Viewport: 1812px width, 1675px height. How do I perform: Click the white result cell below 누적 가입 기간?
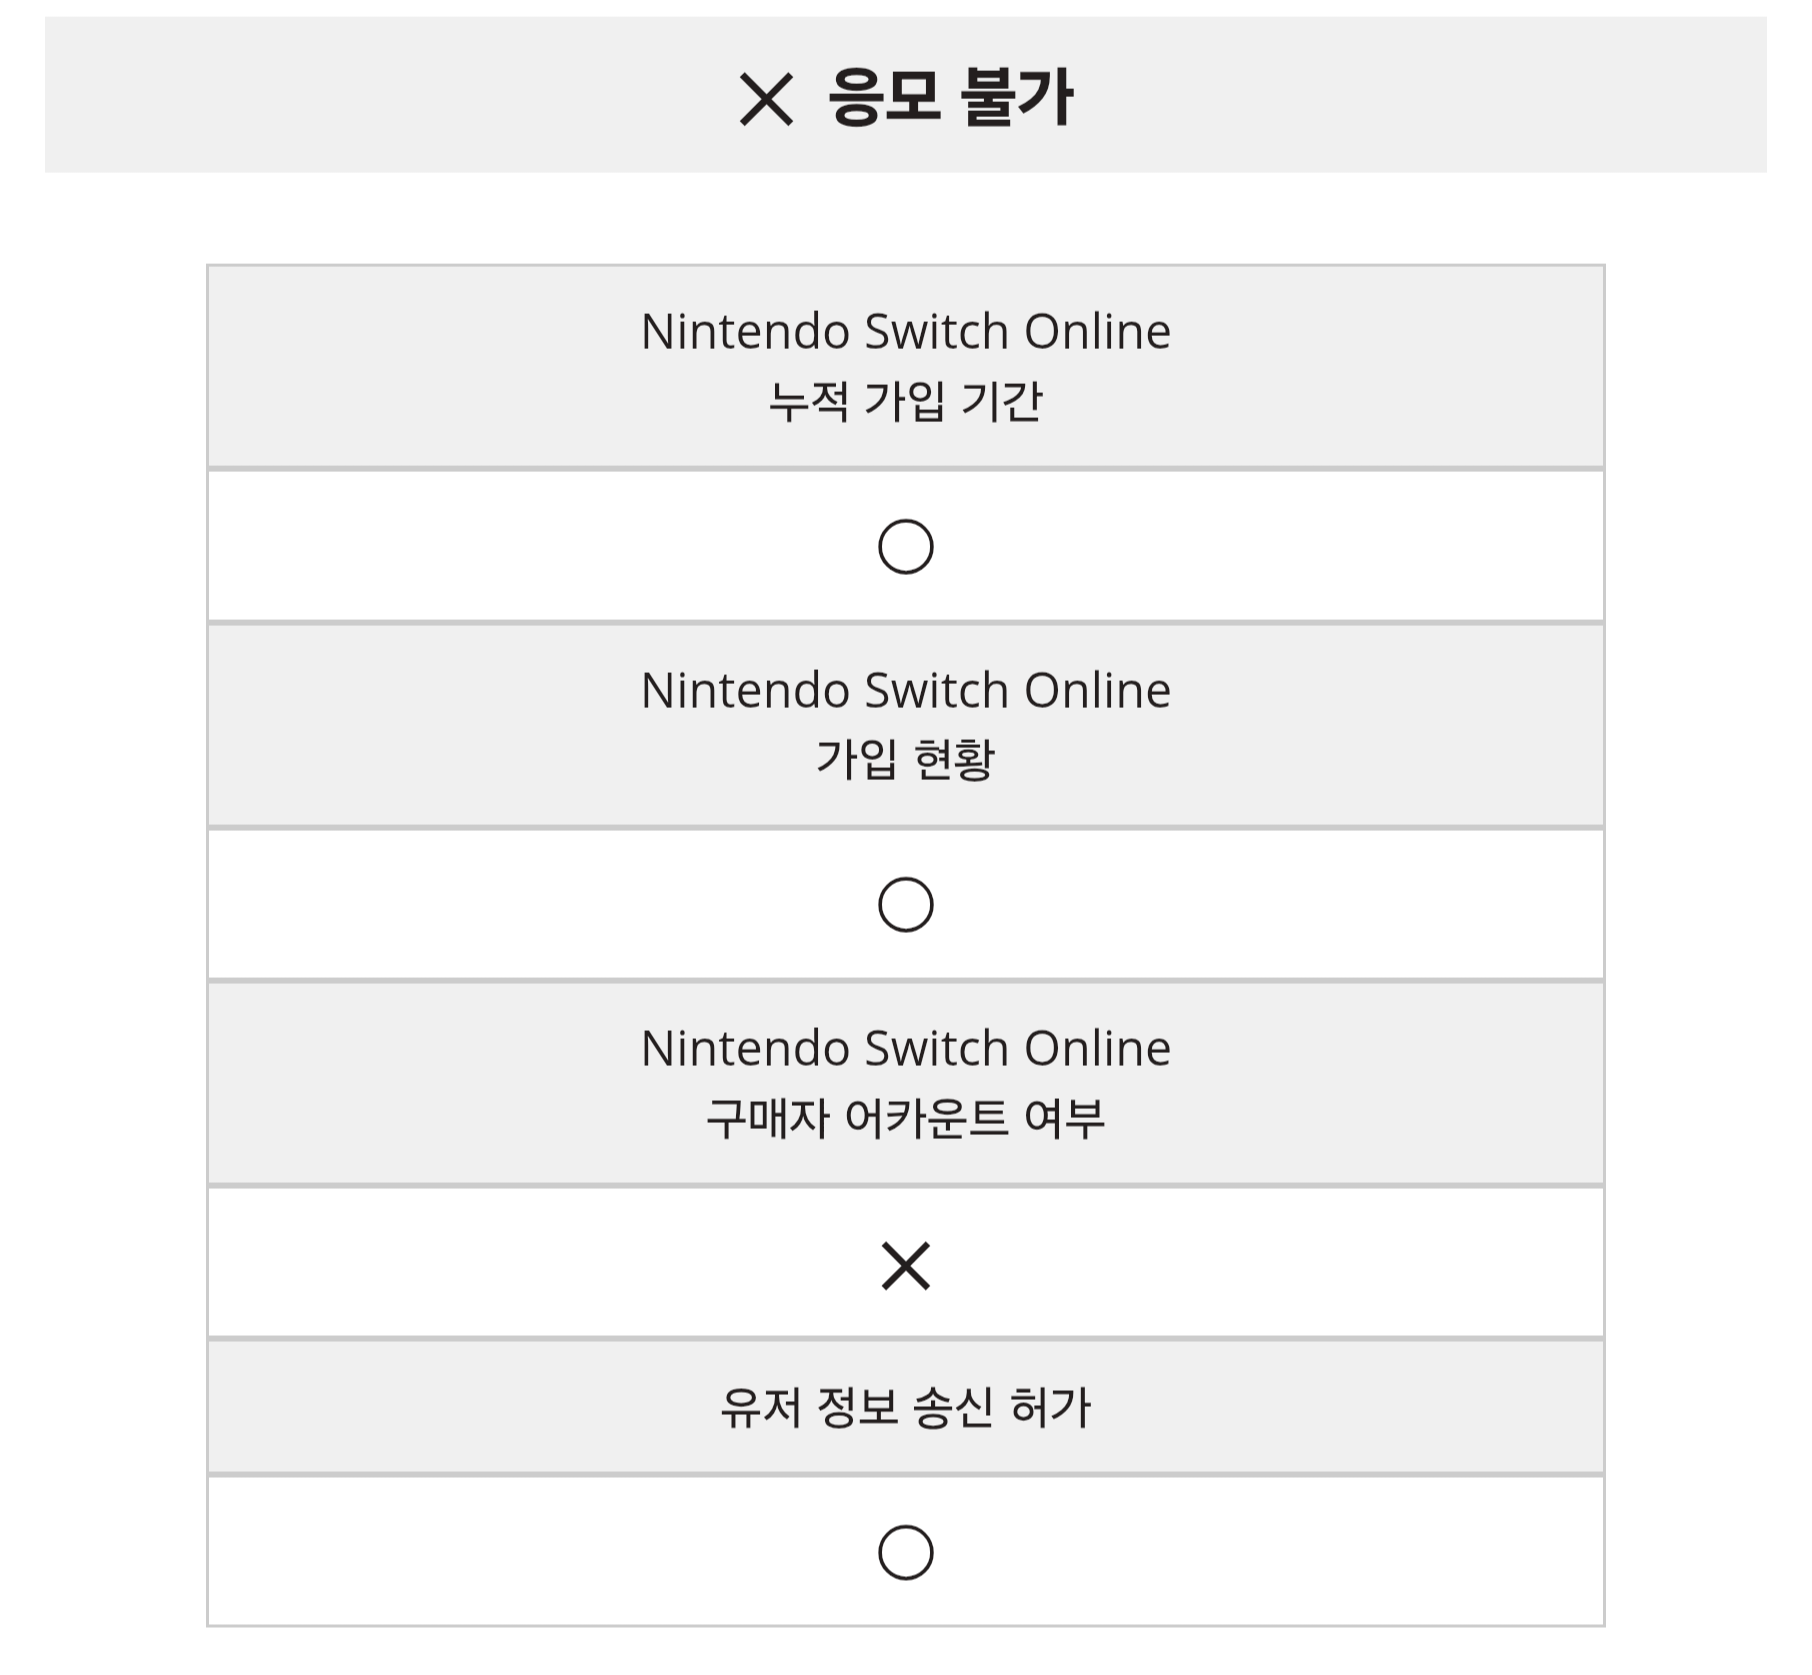tap(905, 546)
